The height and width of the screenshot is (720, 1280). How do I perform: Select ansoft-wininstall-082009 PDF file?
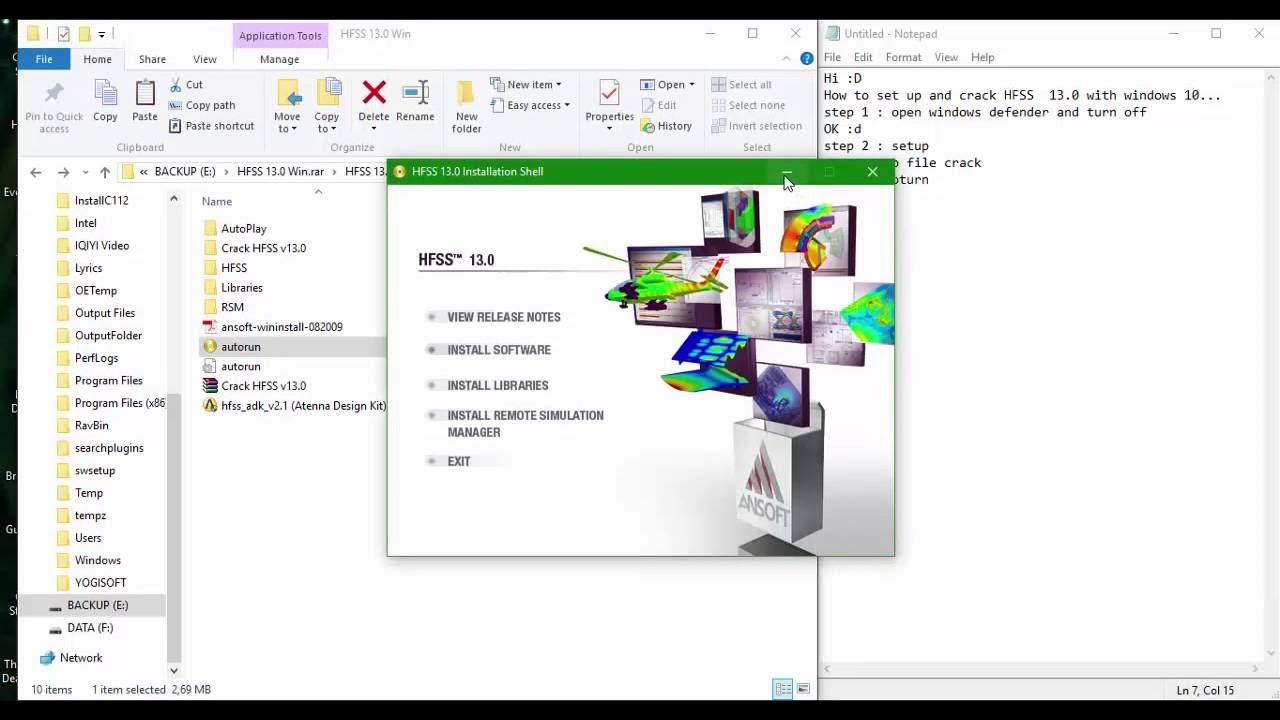(x=273, y=327)
